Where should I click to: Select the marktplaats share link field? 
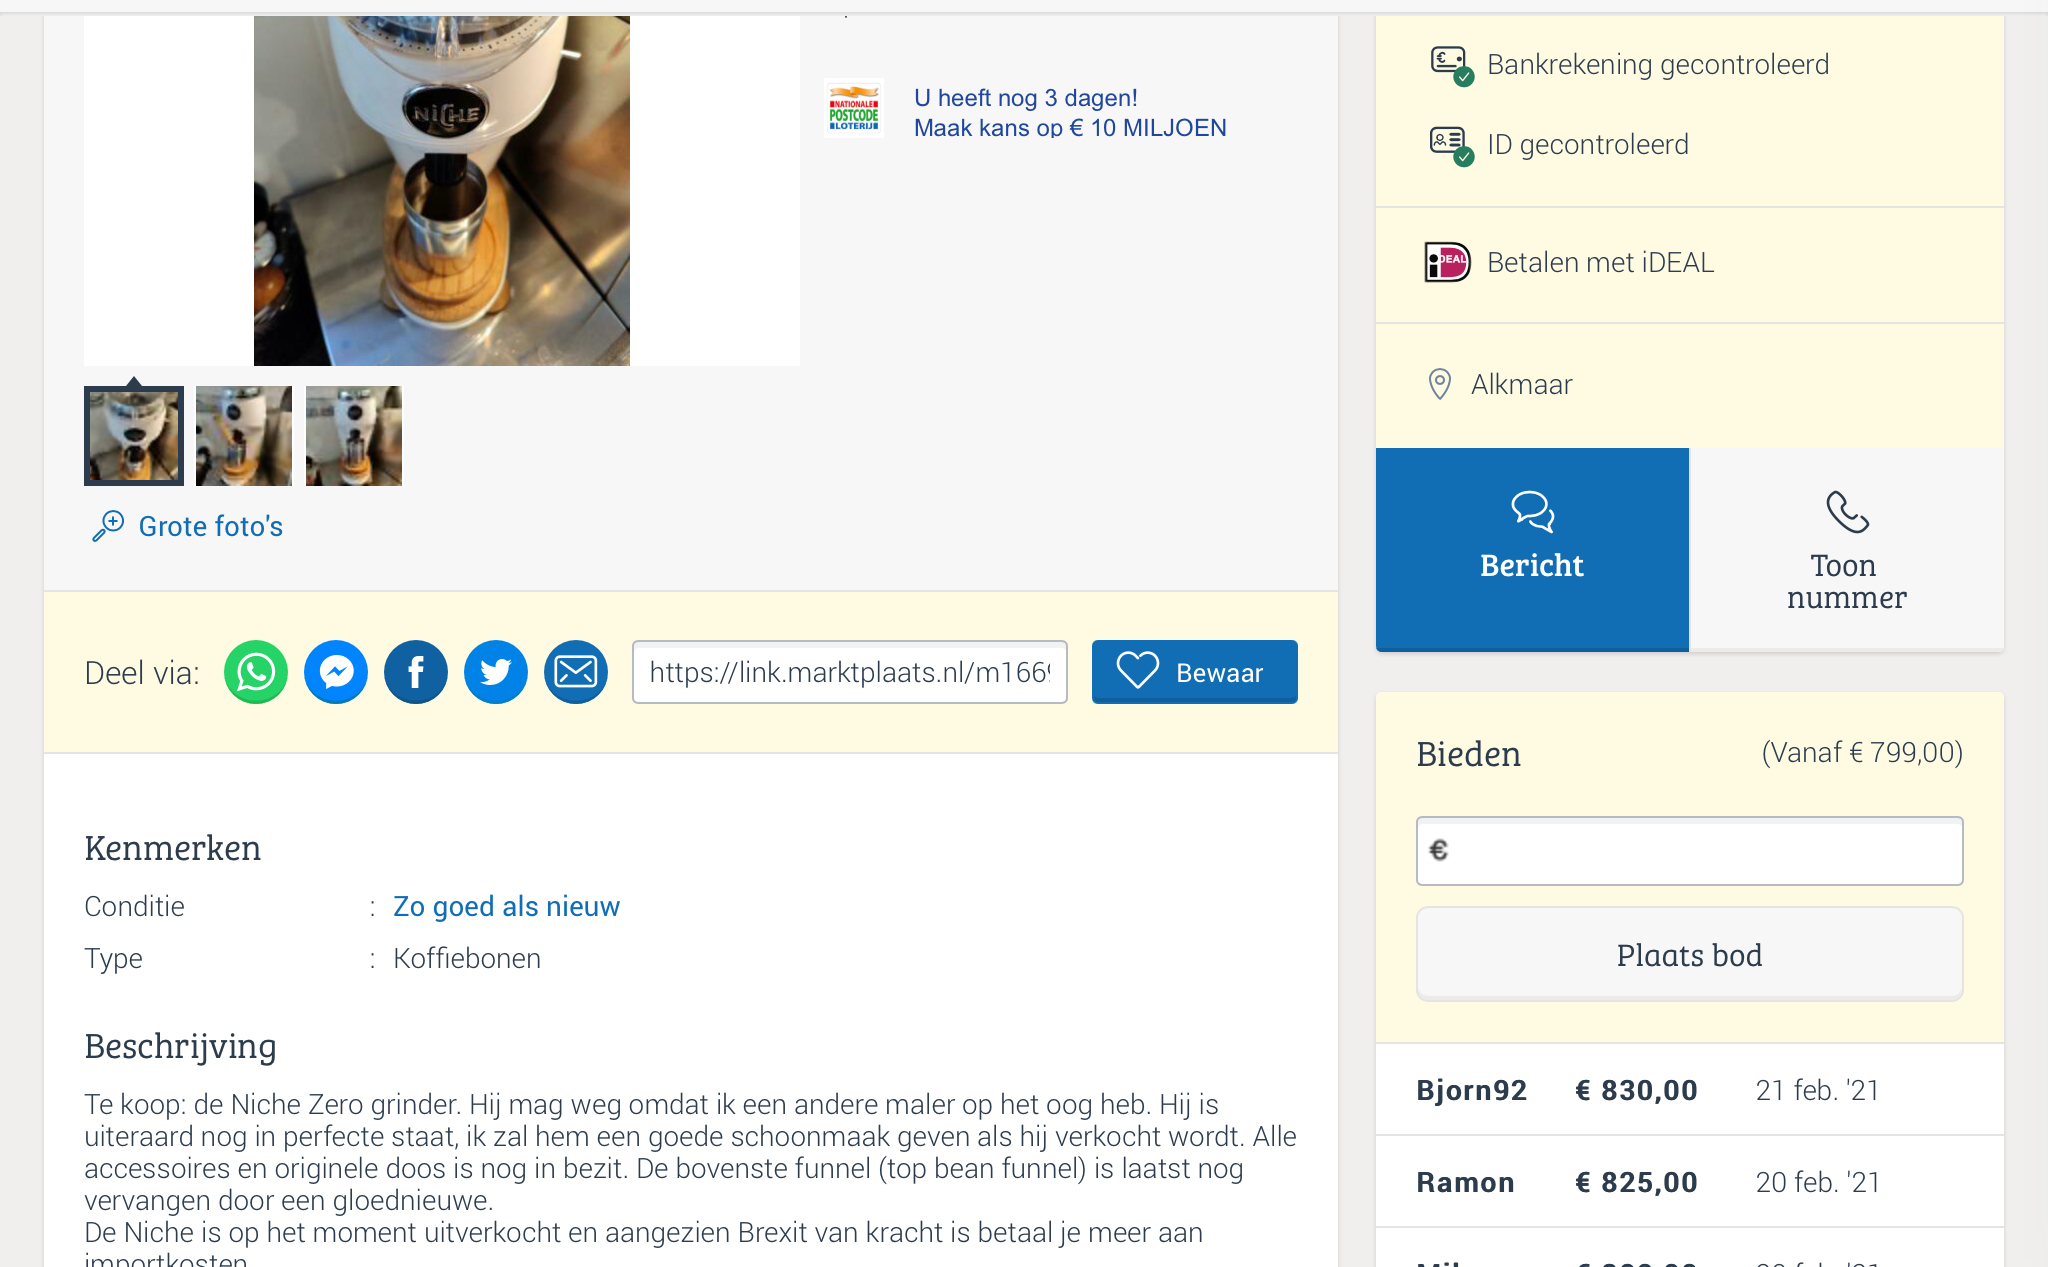click(x=849, y=672)
